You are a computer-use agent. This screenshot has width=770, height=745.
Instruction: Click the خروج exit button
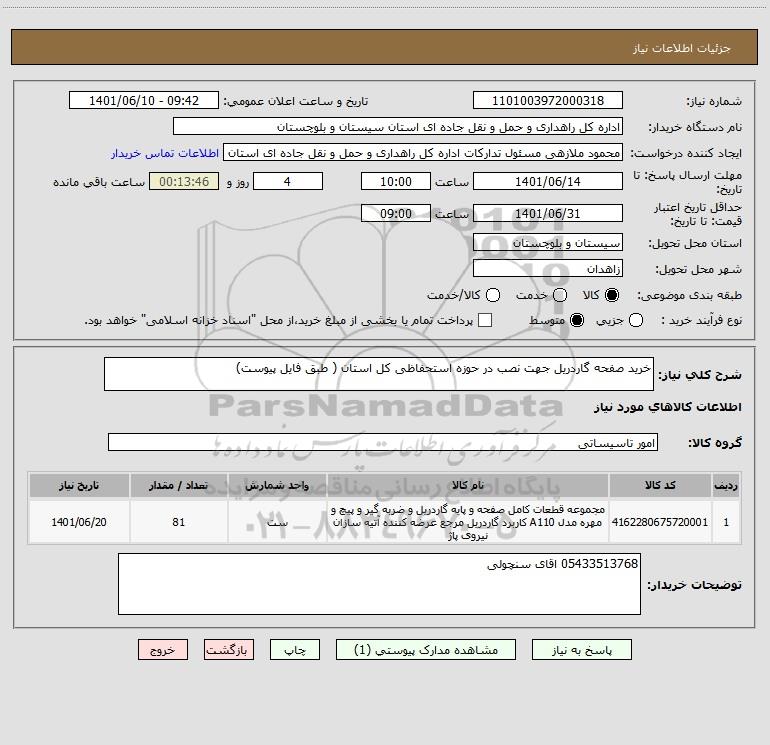coord(163,650)
